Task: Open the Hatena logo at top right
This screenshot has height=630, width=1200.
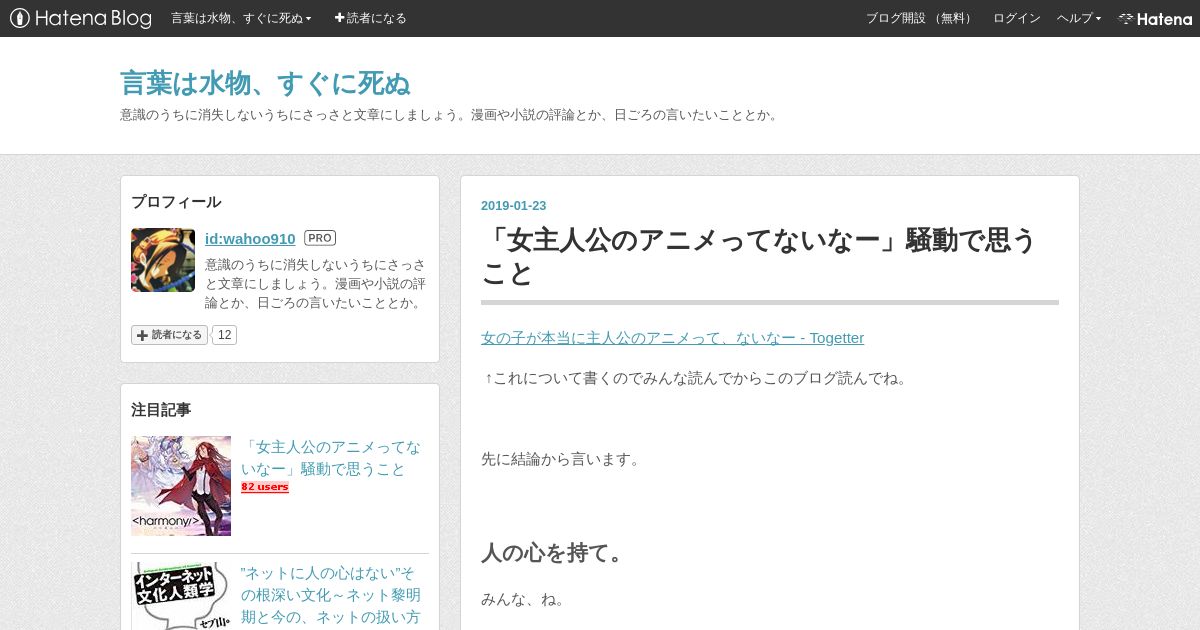Action: tap(1155, 18)
